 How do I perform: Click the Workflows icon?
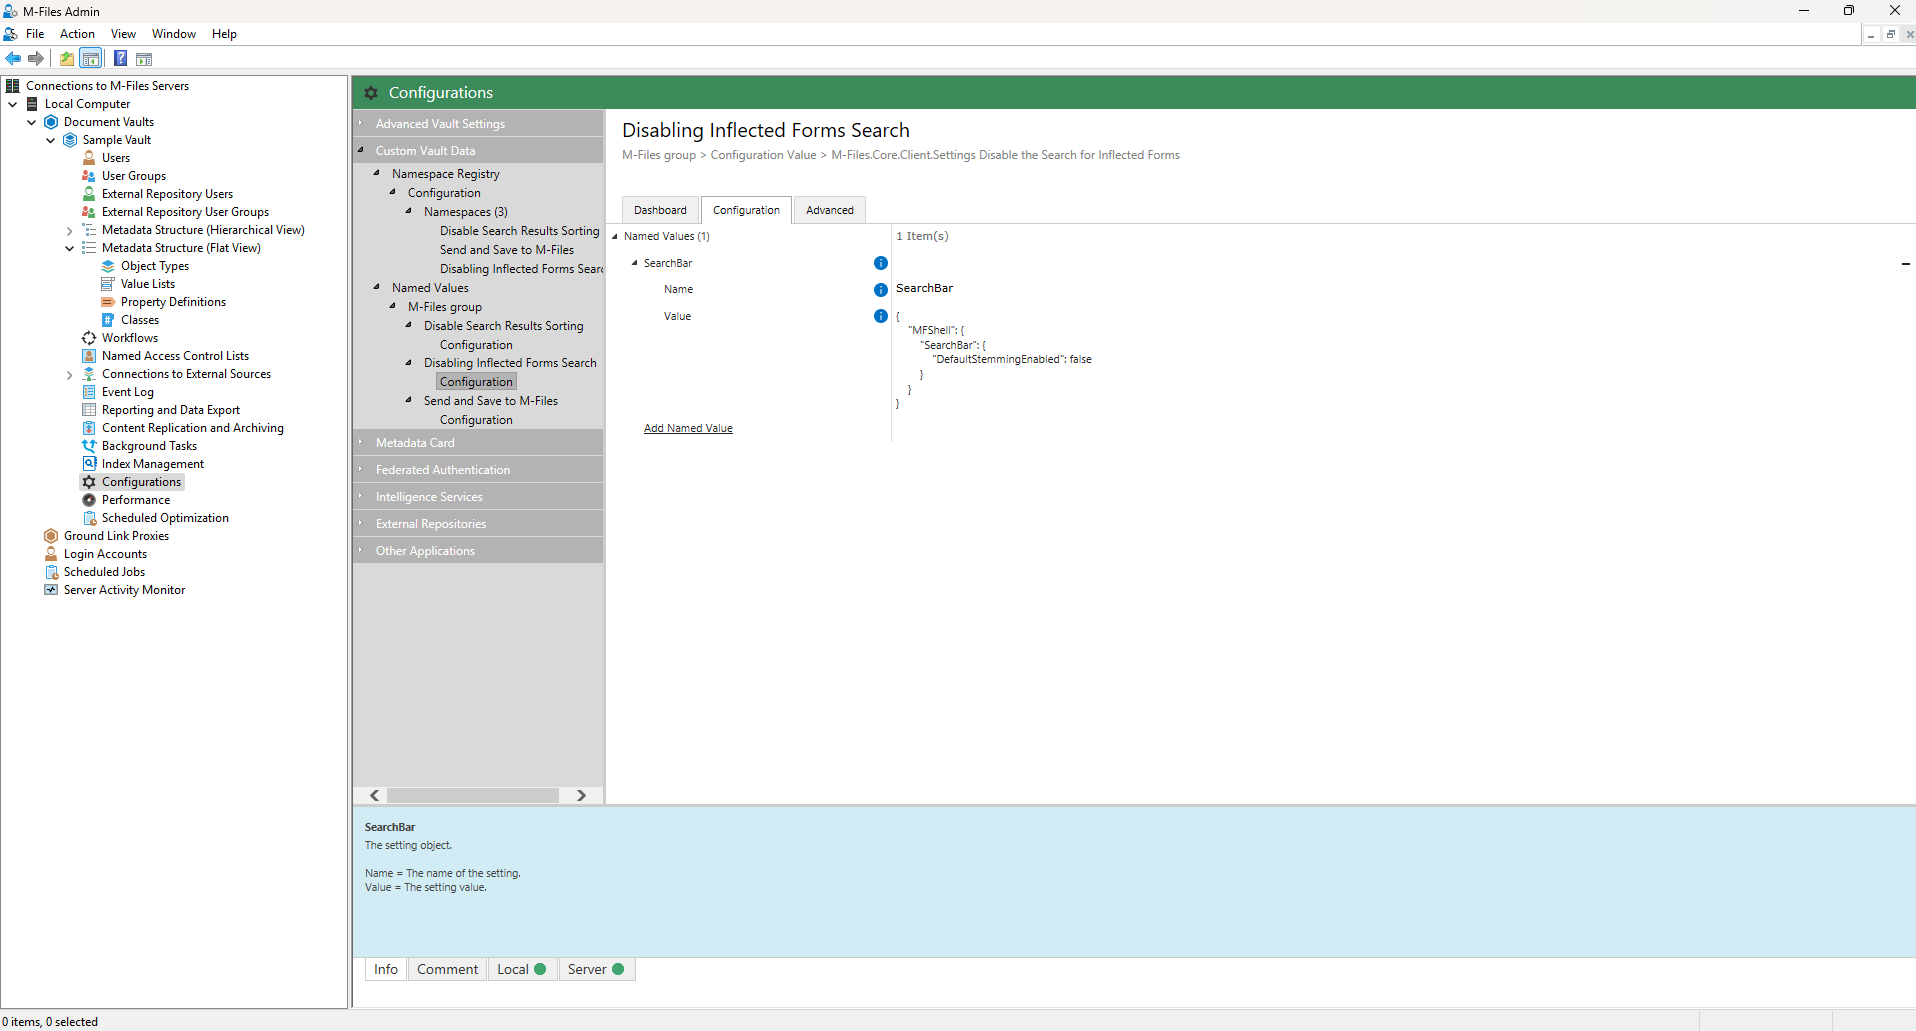[x=89, y=338]
